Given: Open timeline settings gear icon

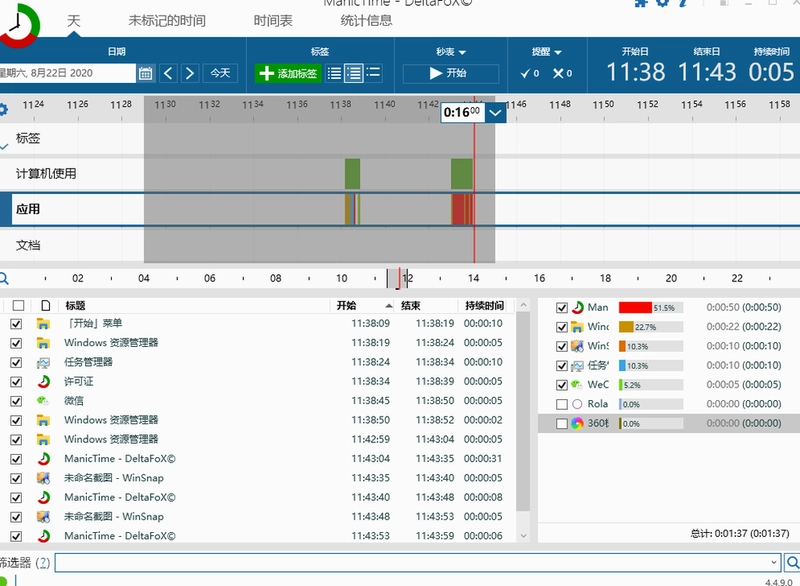Looking at the screenshot, I should [x=3, y=109].
